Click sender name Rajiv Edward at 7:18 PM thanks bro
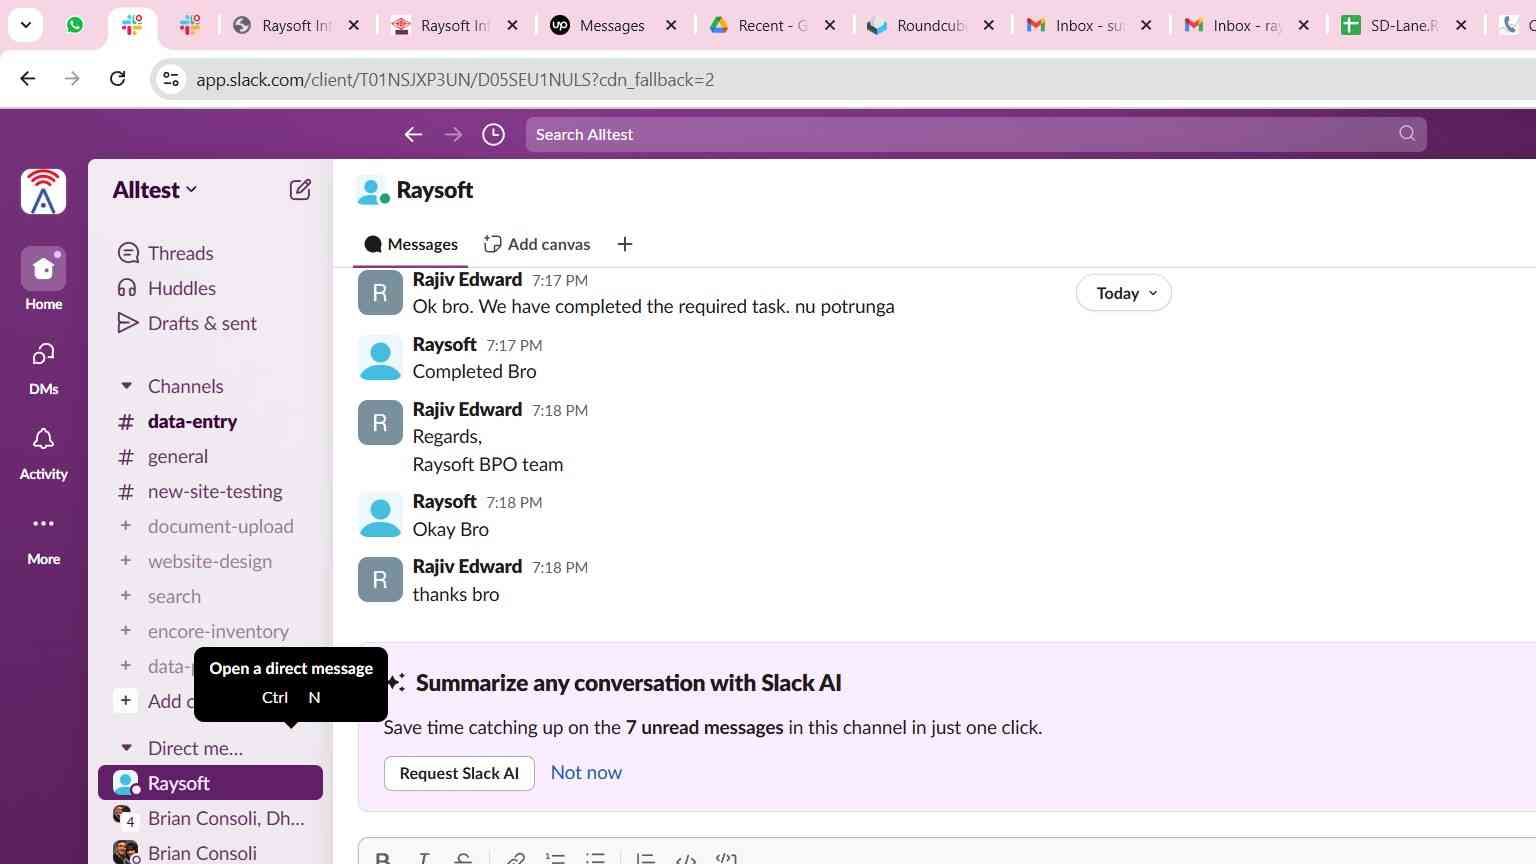 click(467, 566)
